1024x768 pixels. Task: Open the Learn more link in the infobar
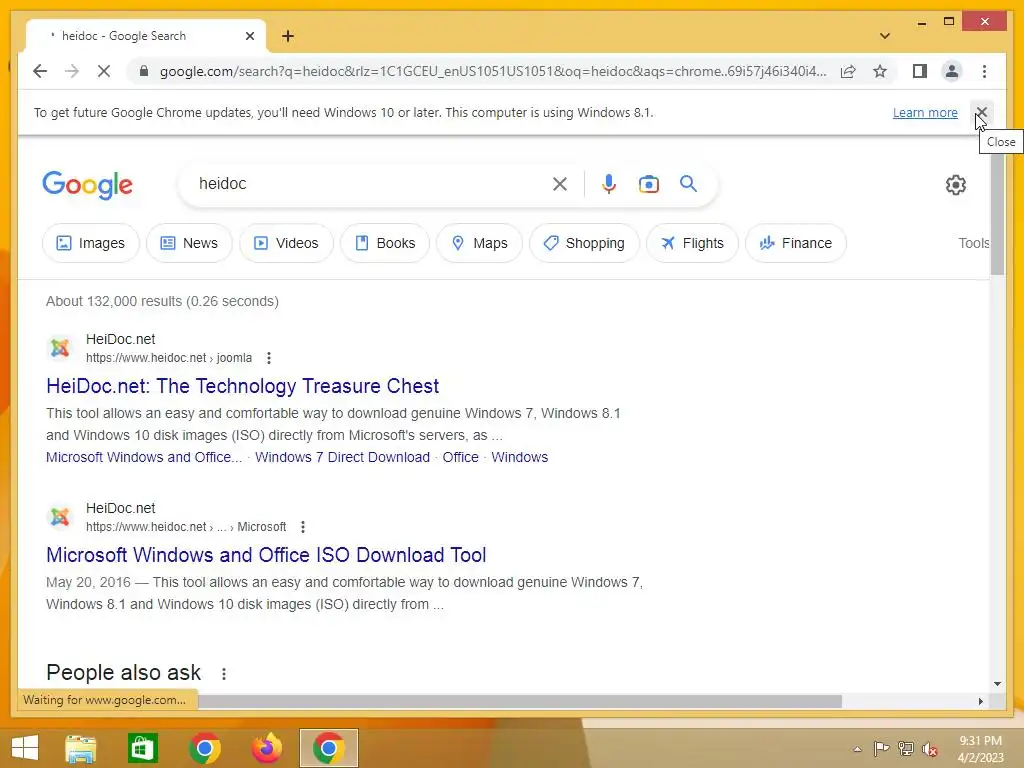[925, 112]
